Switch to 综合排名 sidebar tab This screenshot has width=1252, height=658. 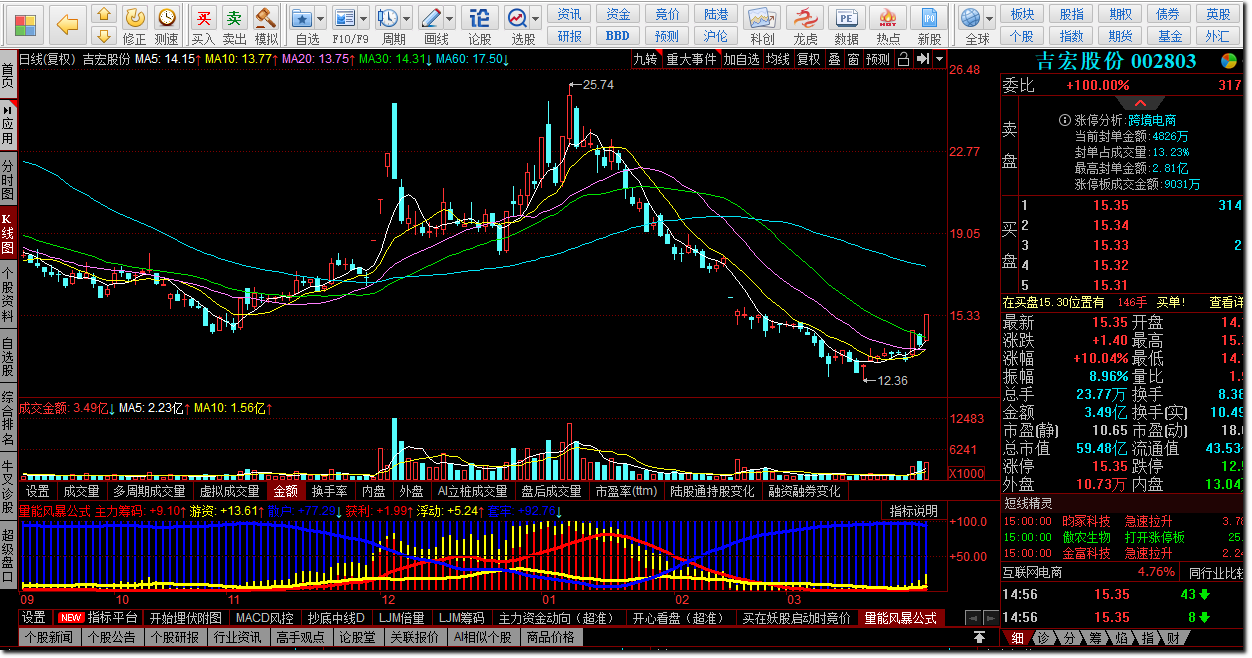tap(8, 418)
